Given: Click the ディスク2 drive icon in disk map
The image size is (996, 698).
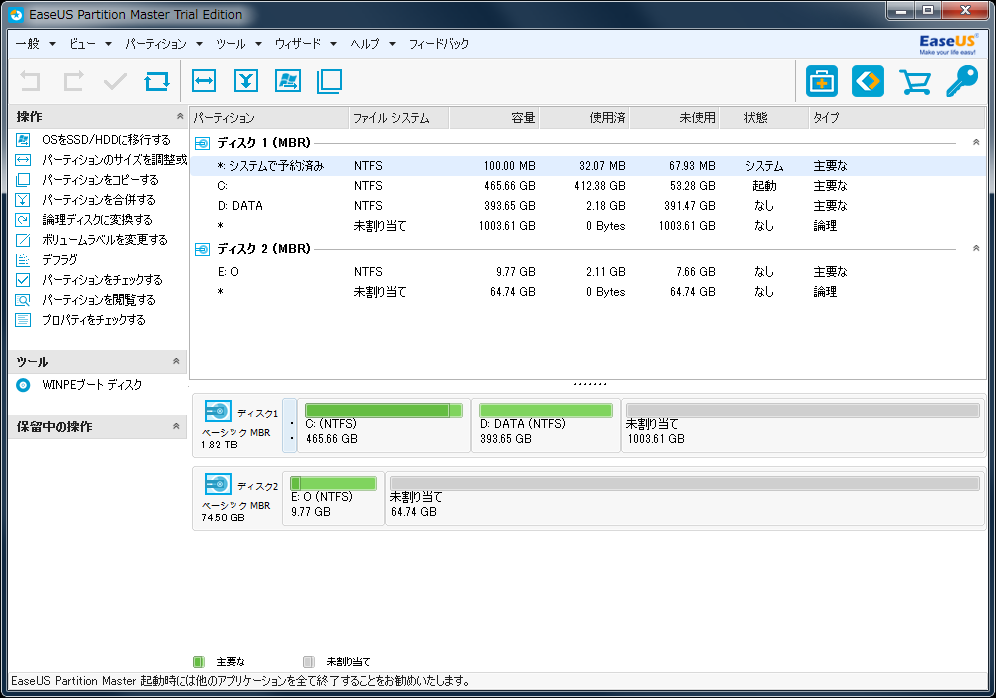Looking at the screenshot, I should pos(218,485).
